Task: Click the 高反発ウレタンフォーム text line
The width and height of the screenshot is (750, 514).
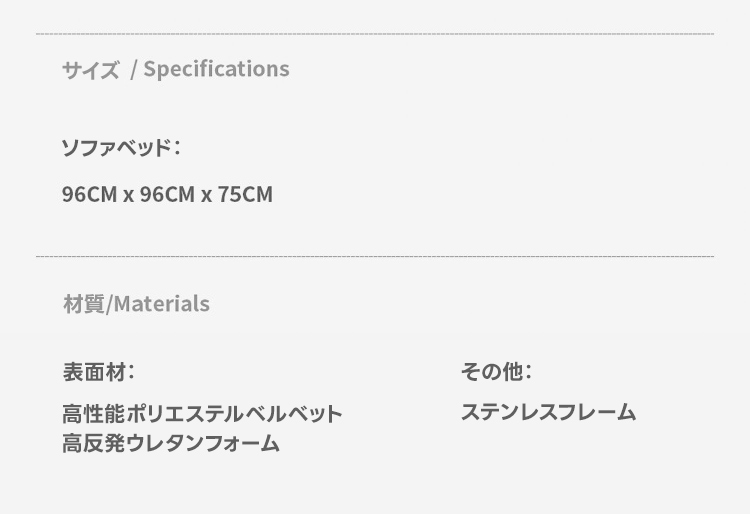Action: [171, 444]
